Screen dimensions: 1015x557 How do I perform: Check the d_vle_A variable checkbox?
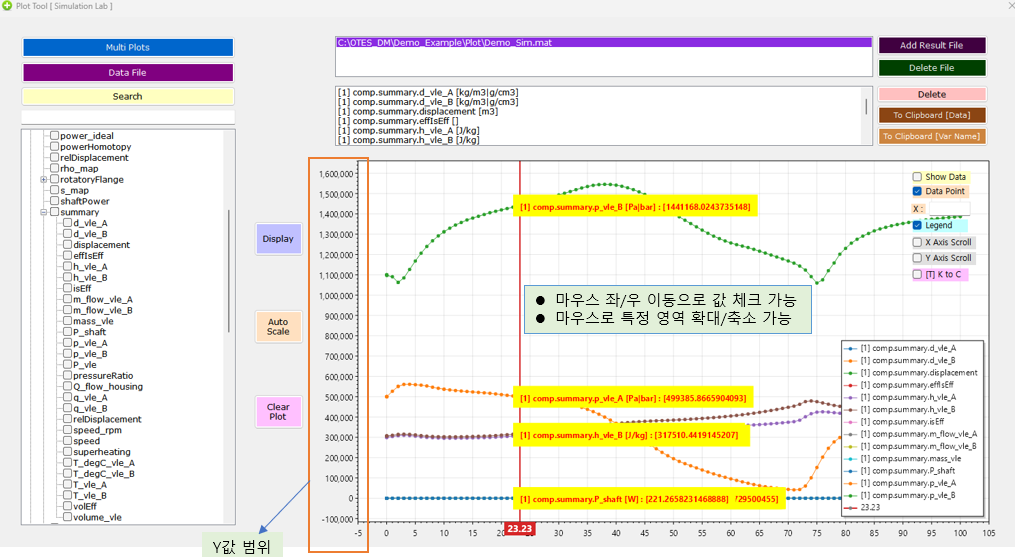(67, 223)
